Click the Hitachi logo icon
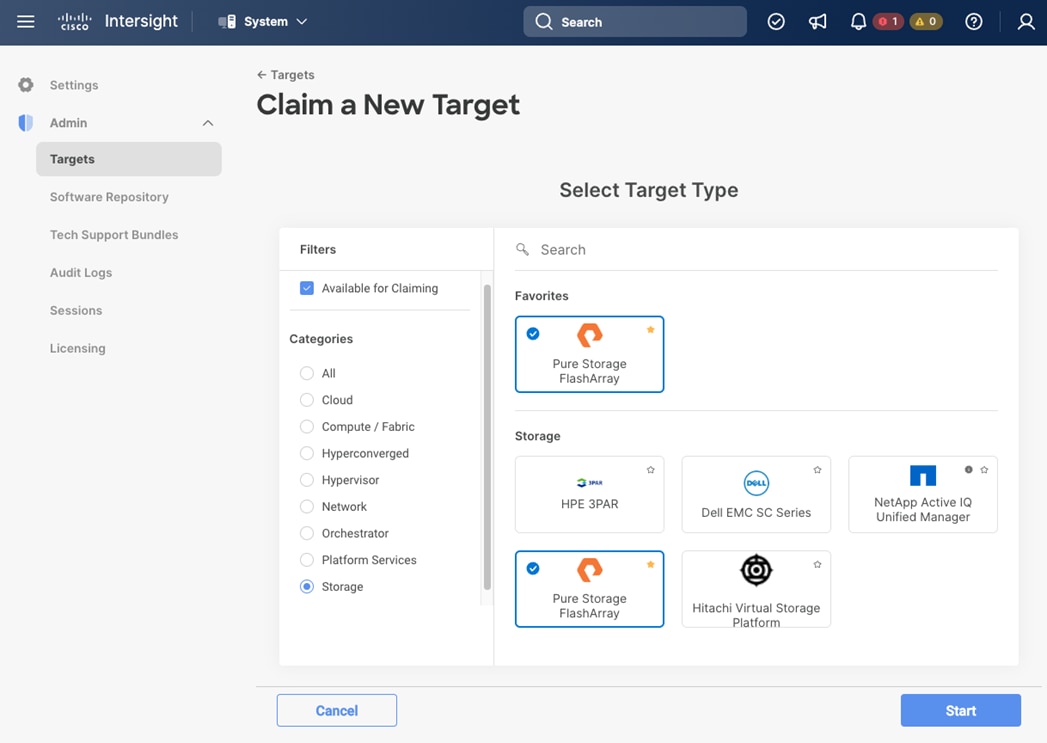 (x=756, y=570)
